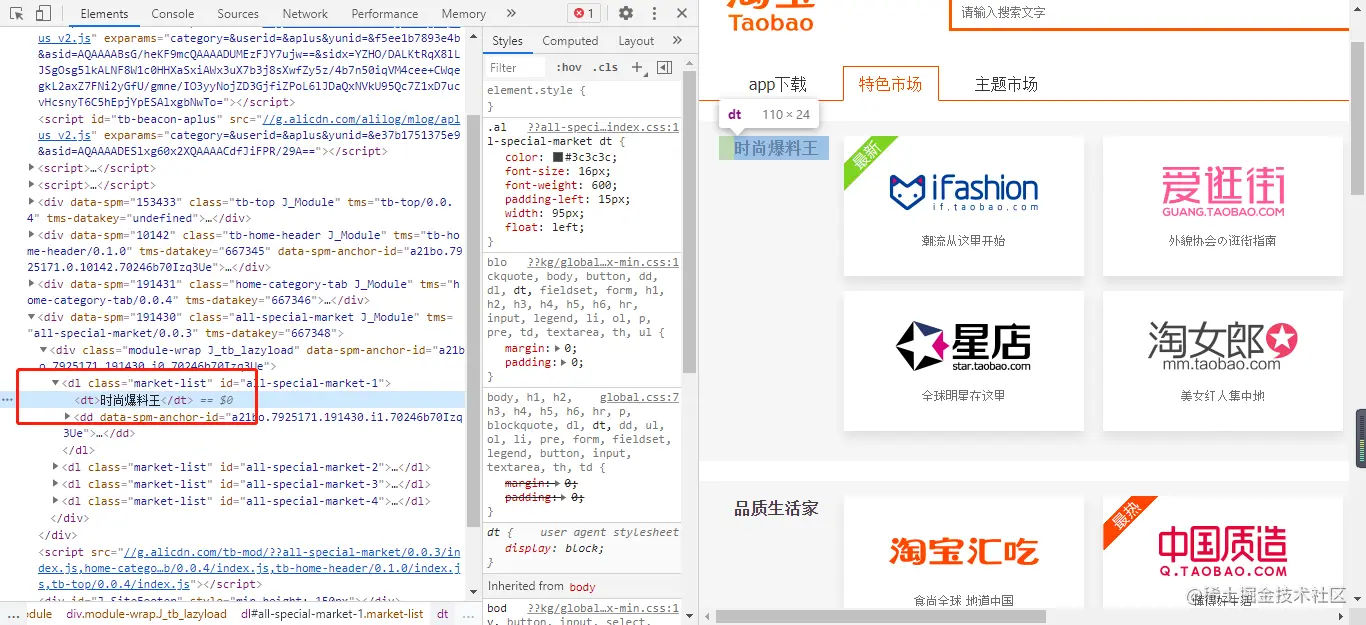This screenshot has height=625, width=1366.
Task: Show more DevTools tabs chevron
Action: tap(511, 13)
